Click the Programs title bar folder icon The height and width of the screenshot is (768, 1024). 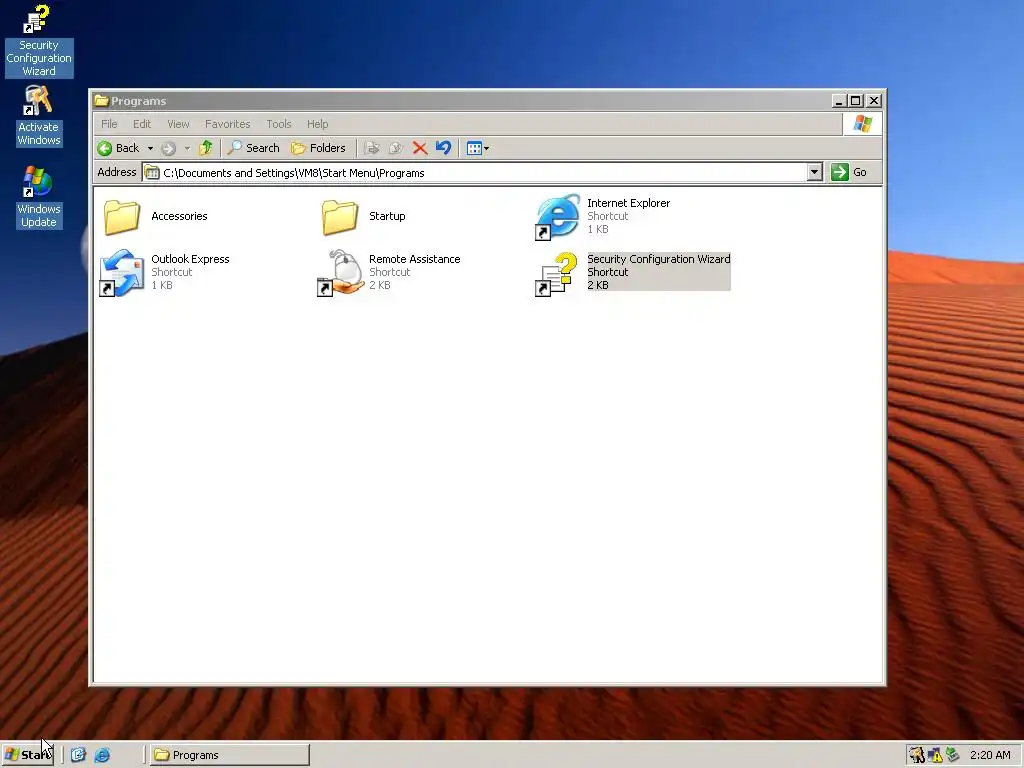[101, 101]
